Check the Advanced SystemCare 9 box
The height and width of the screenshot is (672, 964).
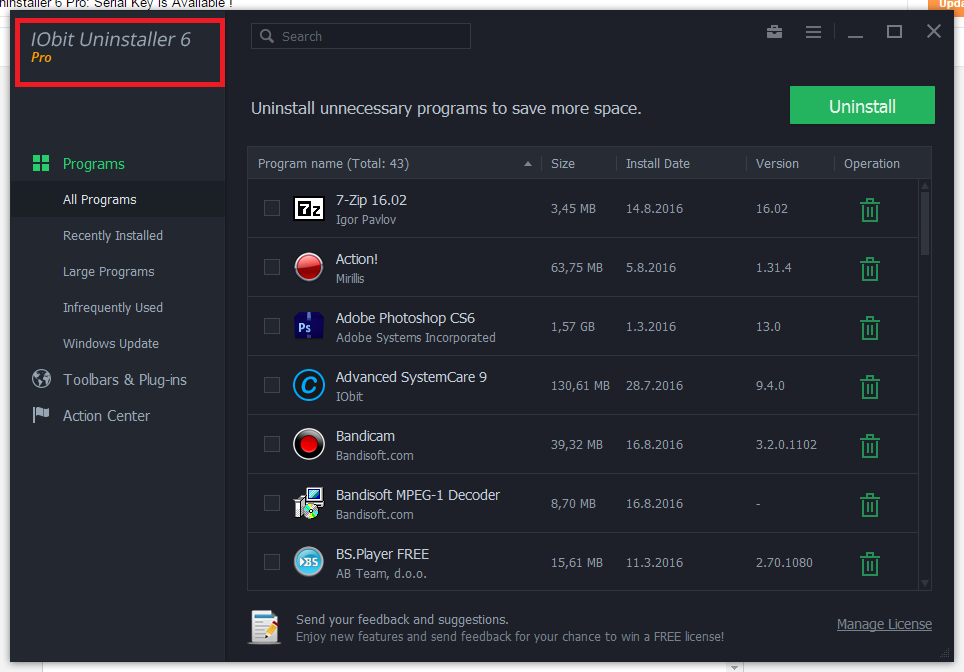[x=272, y=385]
